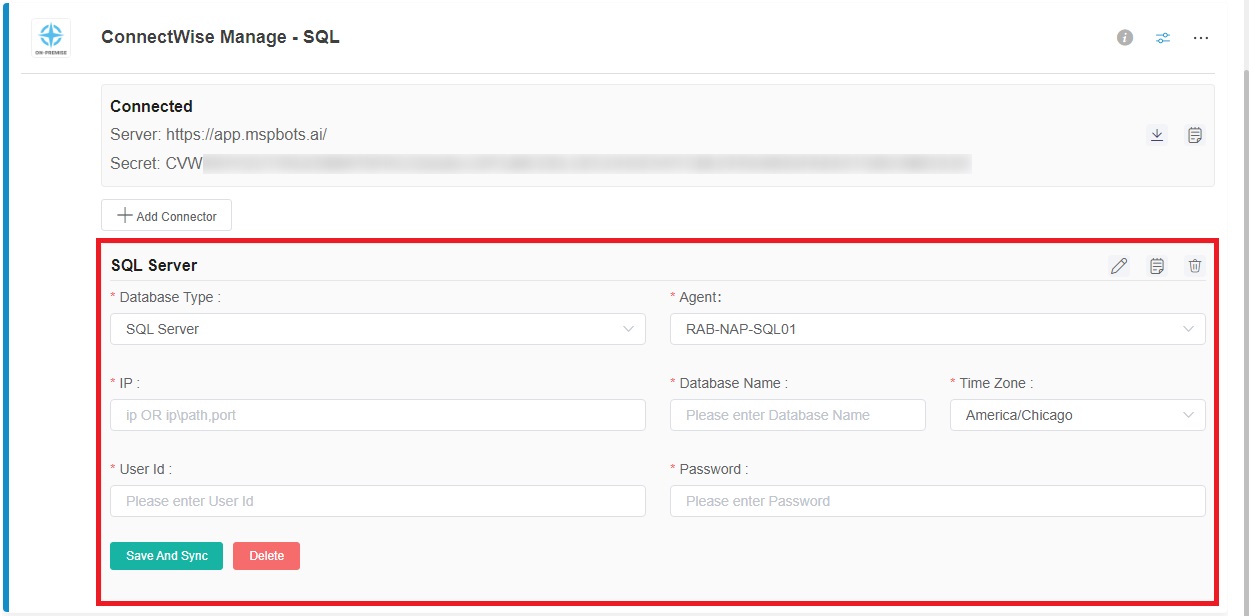Select the User Id text field
This screenshot has width=1249, height=616.
pyautogui.click(x=377, y=501)
